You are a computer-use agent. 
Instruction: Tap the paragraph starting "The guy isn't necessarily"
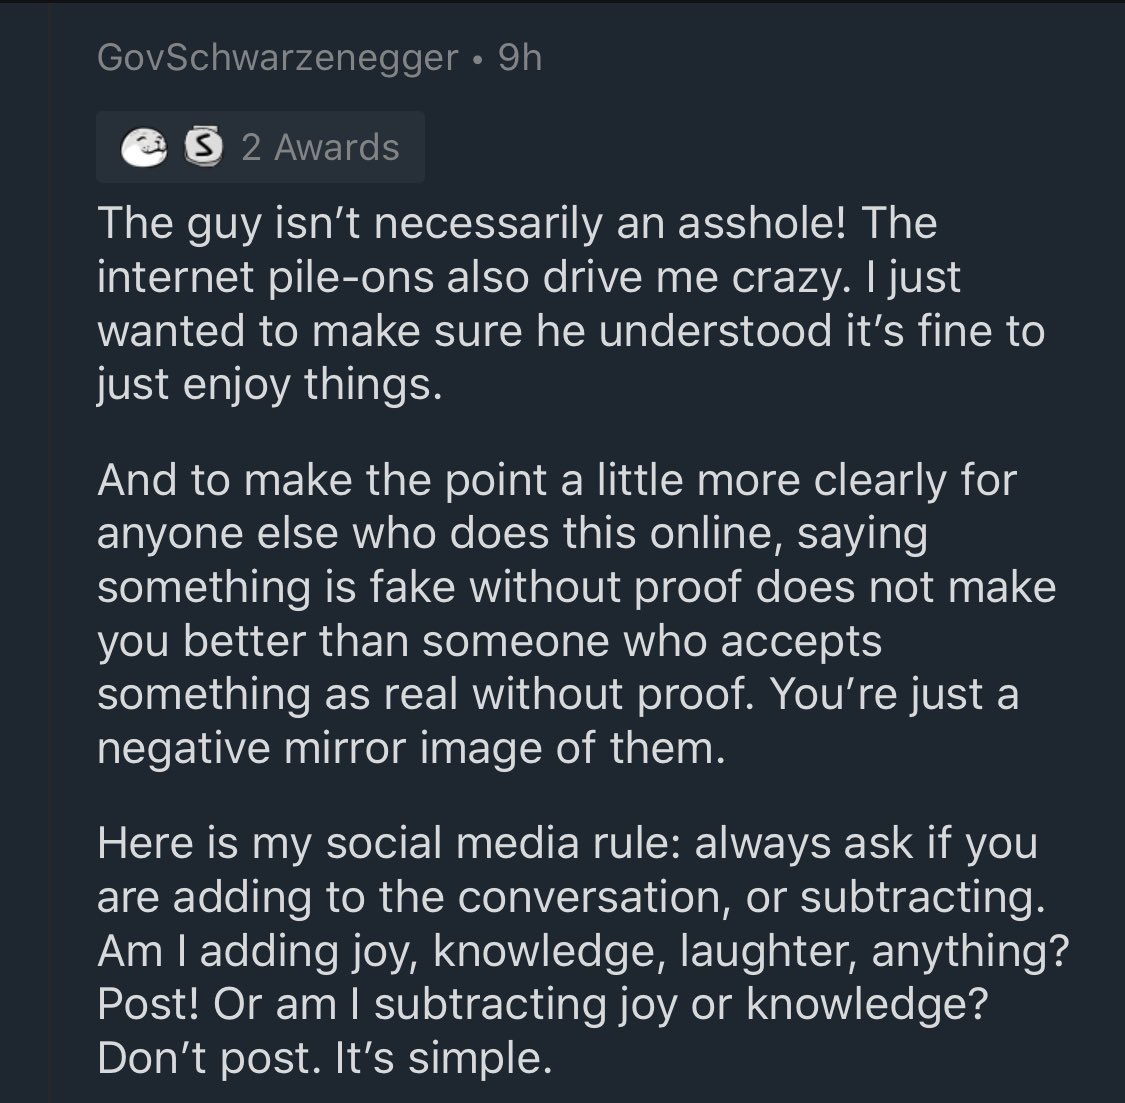(571, 304)
